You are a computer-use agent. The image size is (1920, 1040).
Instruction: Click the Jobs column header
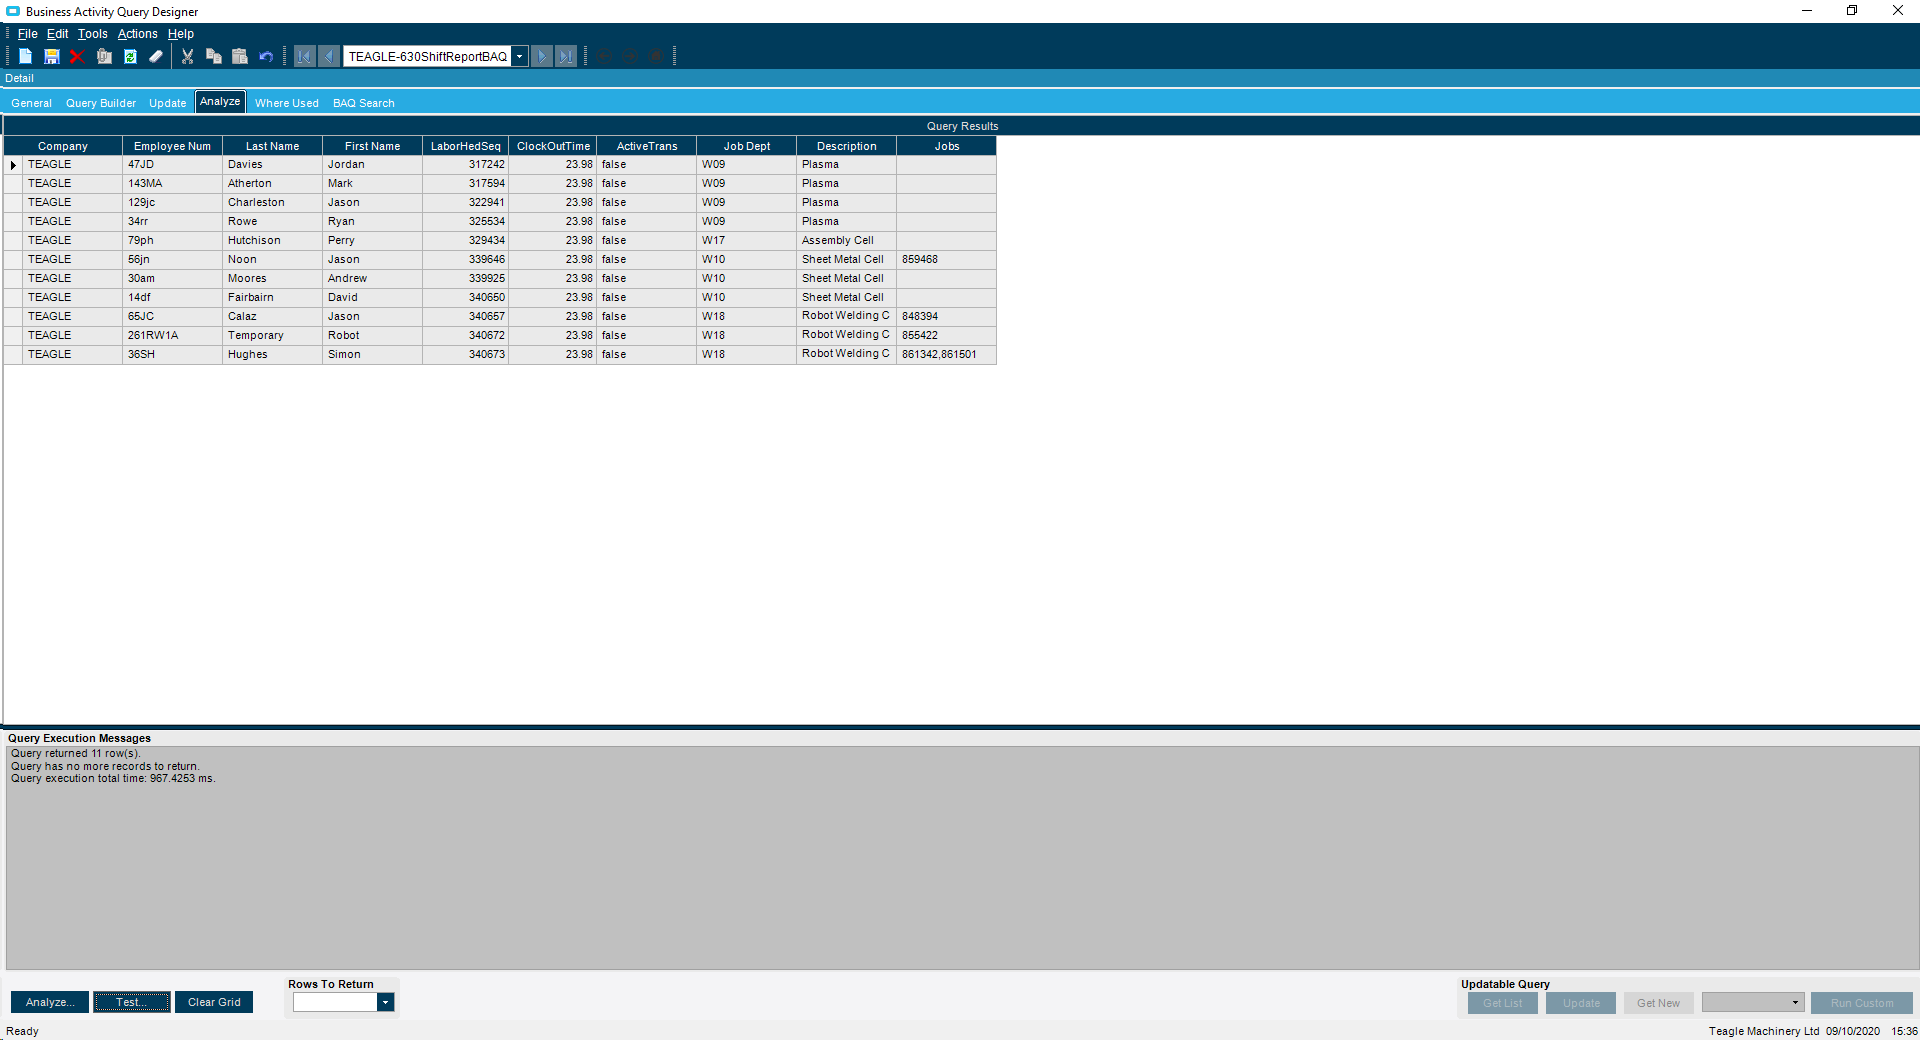click(x=947, y=146)
